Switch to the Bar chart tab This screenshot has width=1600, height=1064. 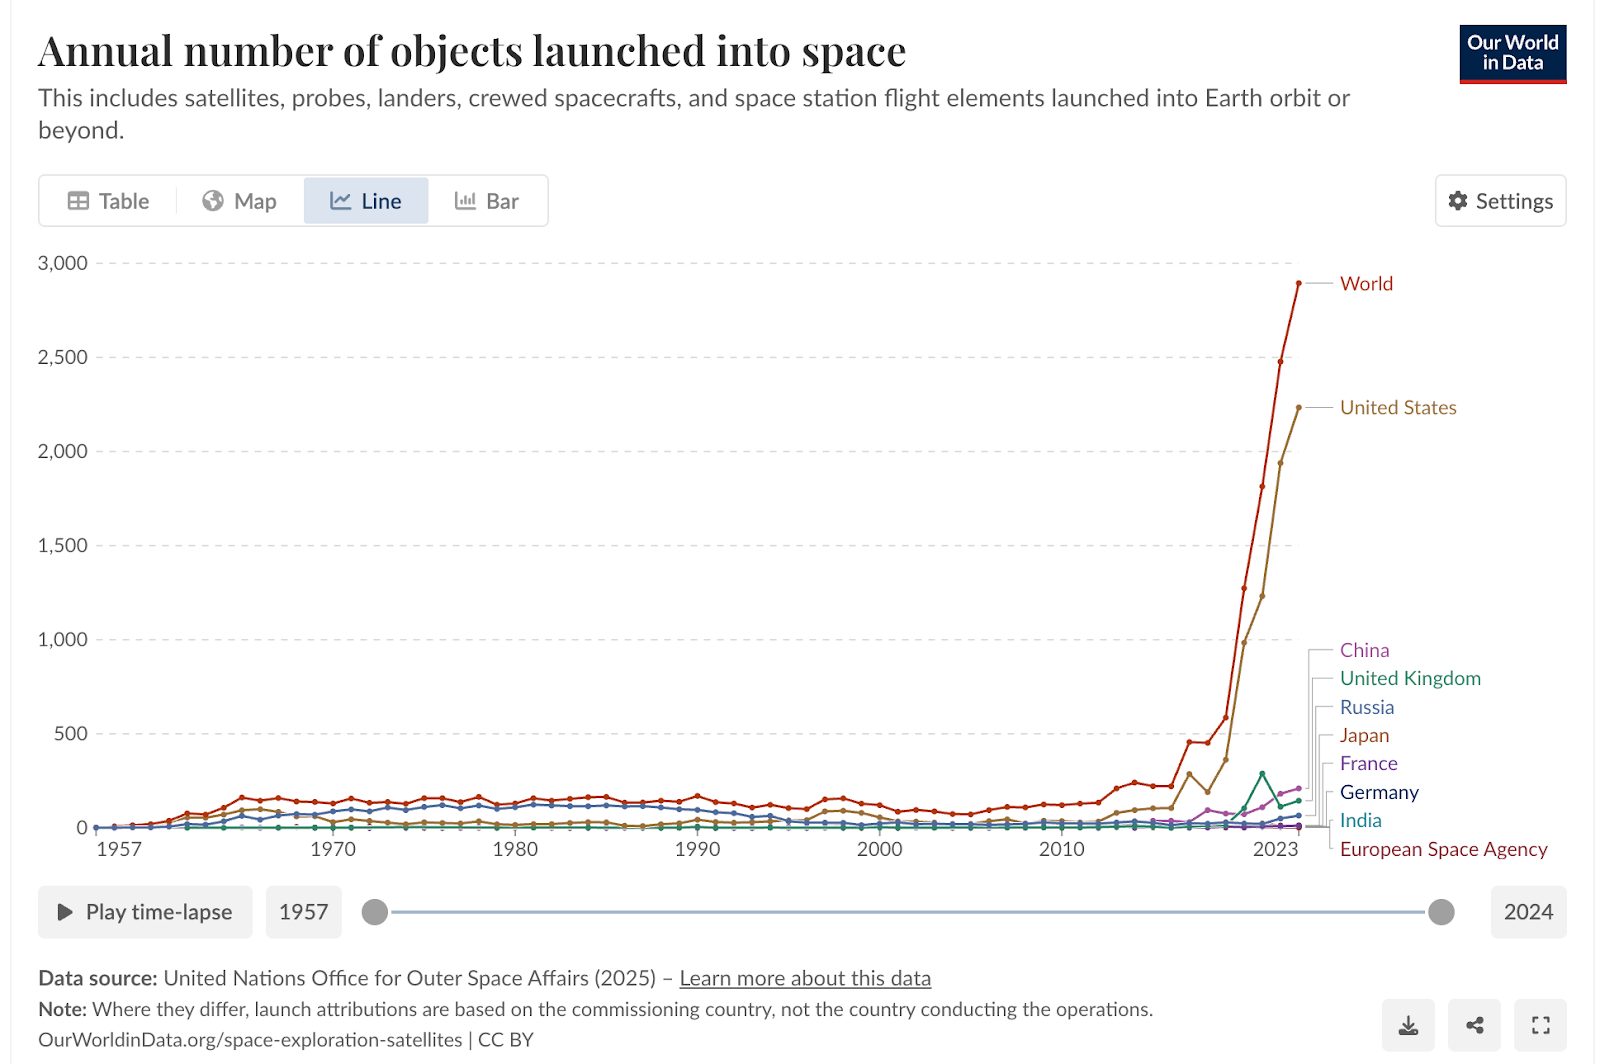[487, 201]
